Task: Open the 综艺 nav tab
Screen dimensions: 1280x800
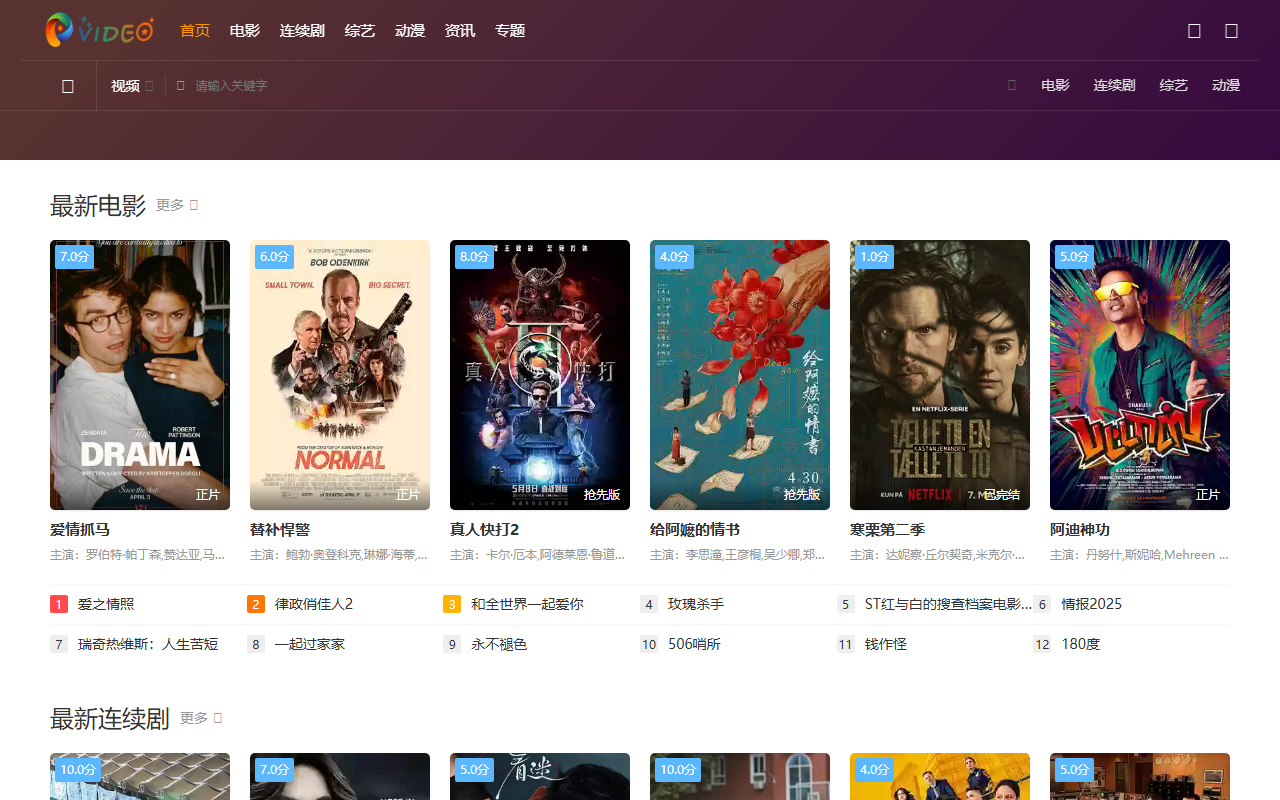Action: pos(360,31)
